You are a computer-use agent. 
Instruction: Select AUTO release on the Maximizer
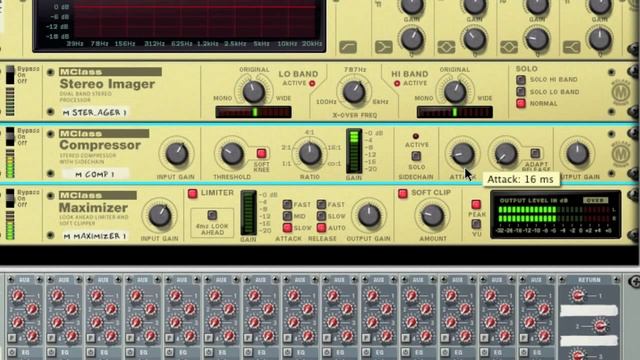pos(321,227)
